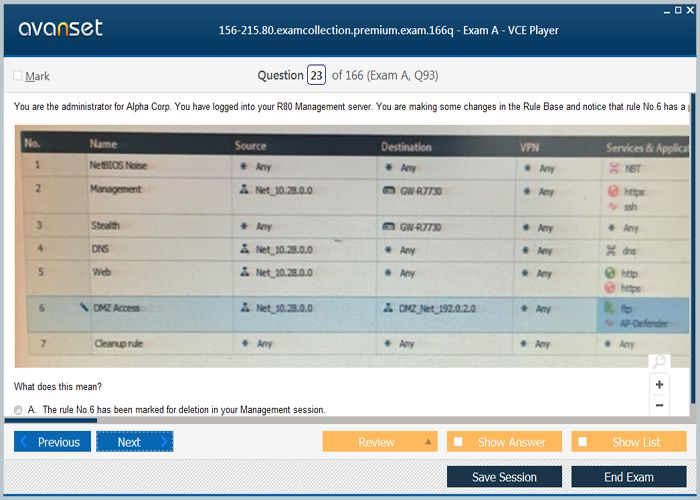Click the magnifier icon on the image

tap(658, 362)
